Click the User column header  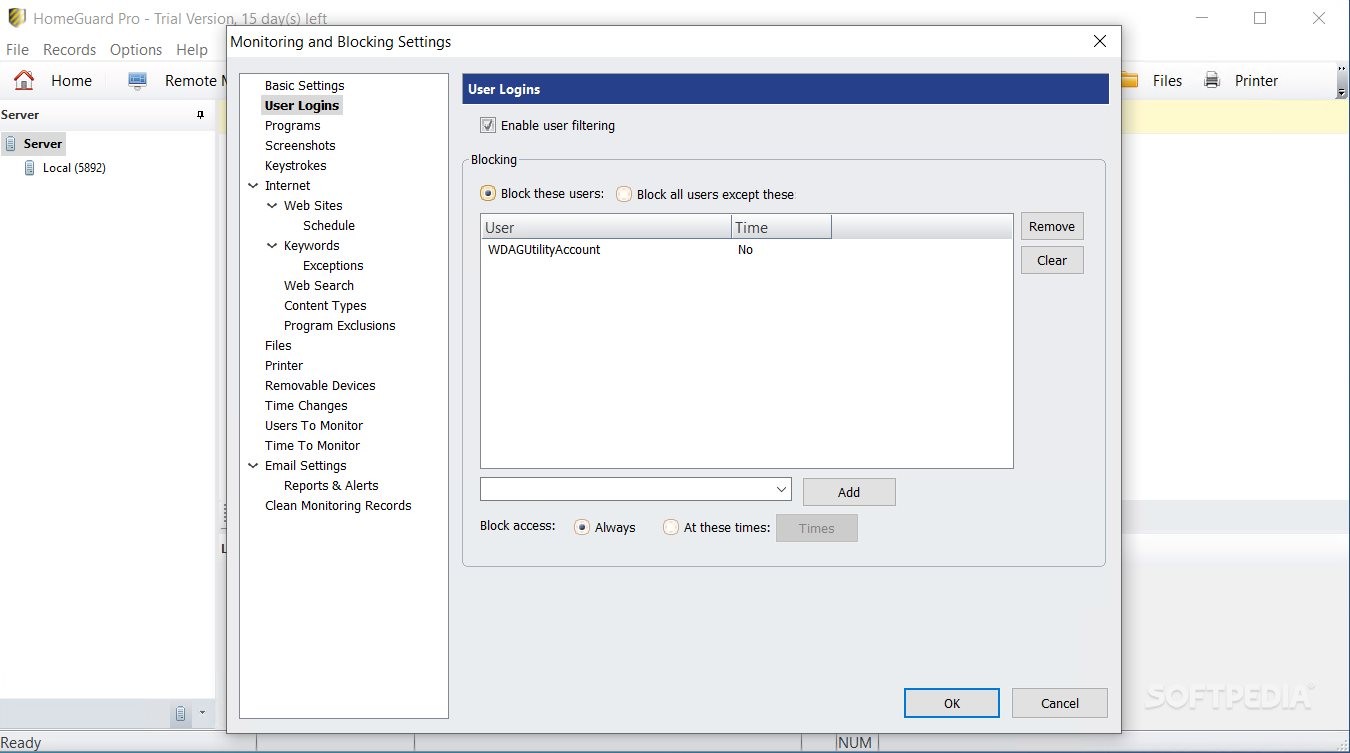click(606, 227)
